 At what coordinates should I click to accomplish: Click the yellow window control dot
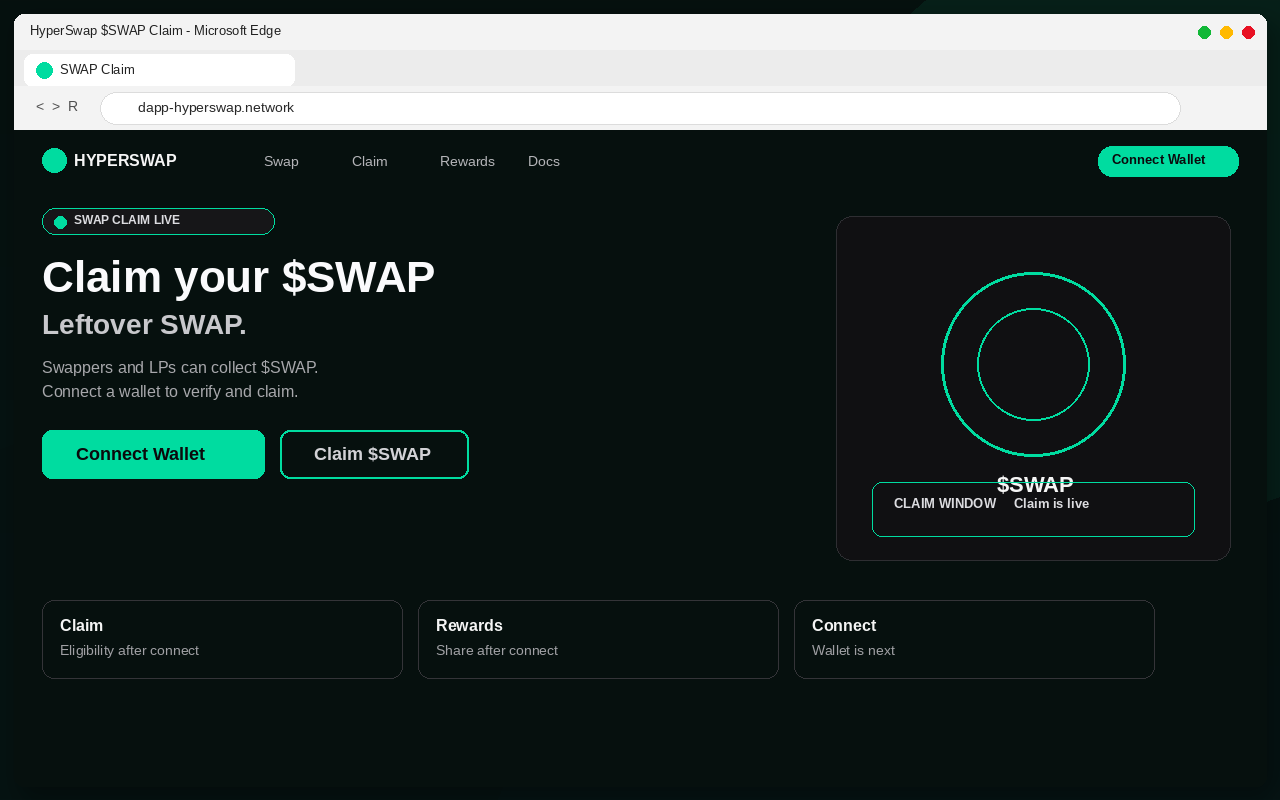pyautogui.click(x=1226, y=32)
